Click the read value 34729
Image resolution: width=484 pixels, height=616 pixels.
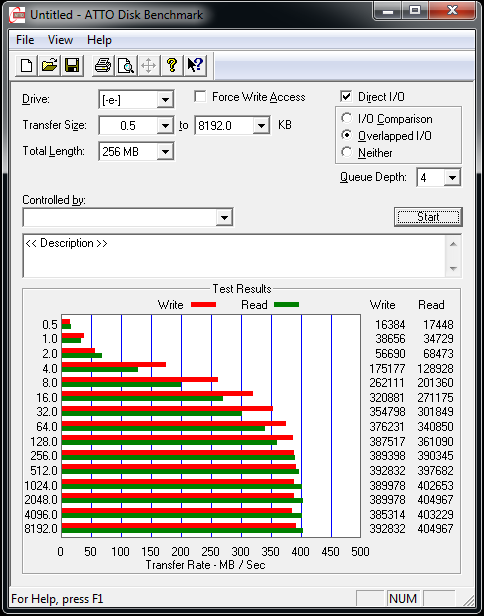[x=438, y=339]
